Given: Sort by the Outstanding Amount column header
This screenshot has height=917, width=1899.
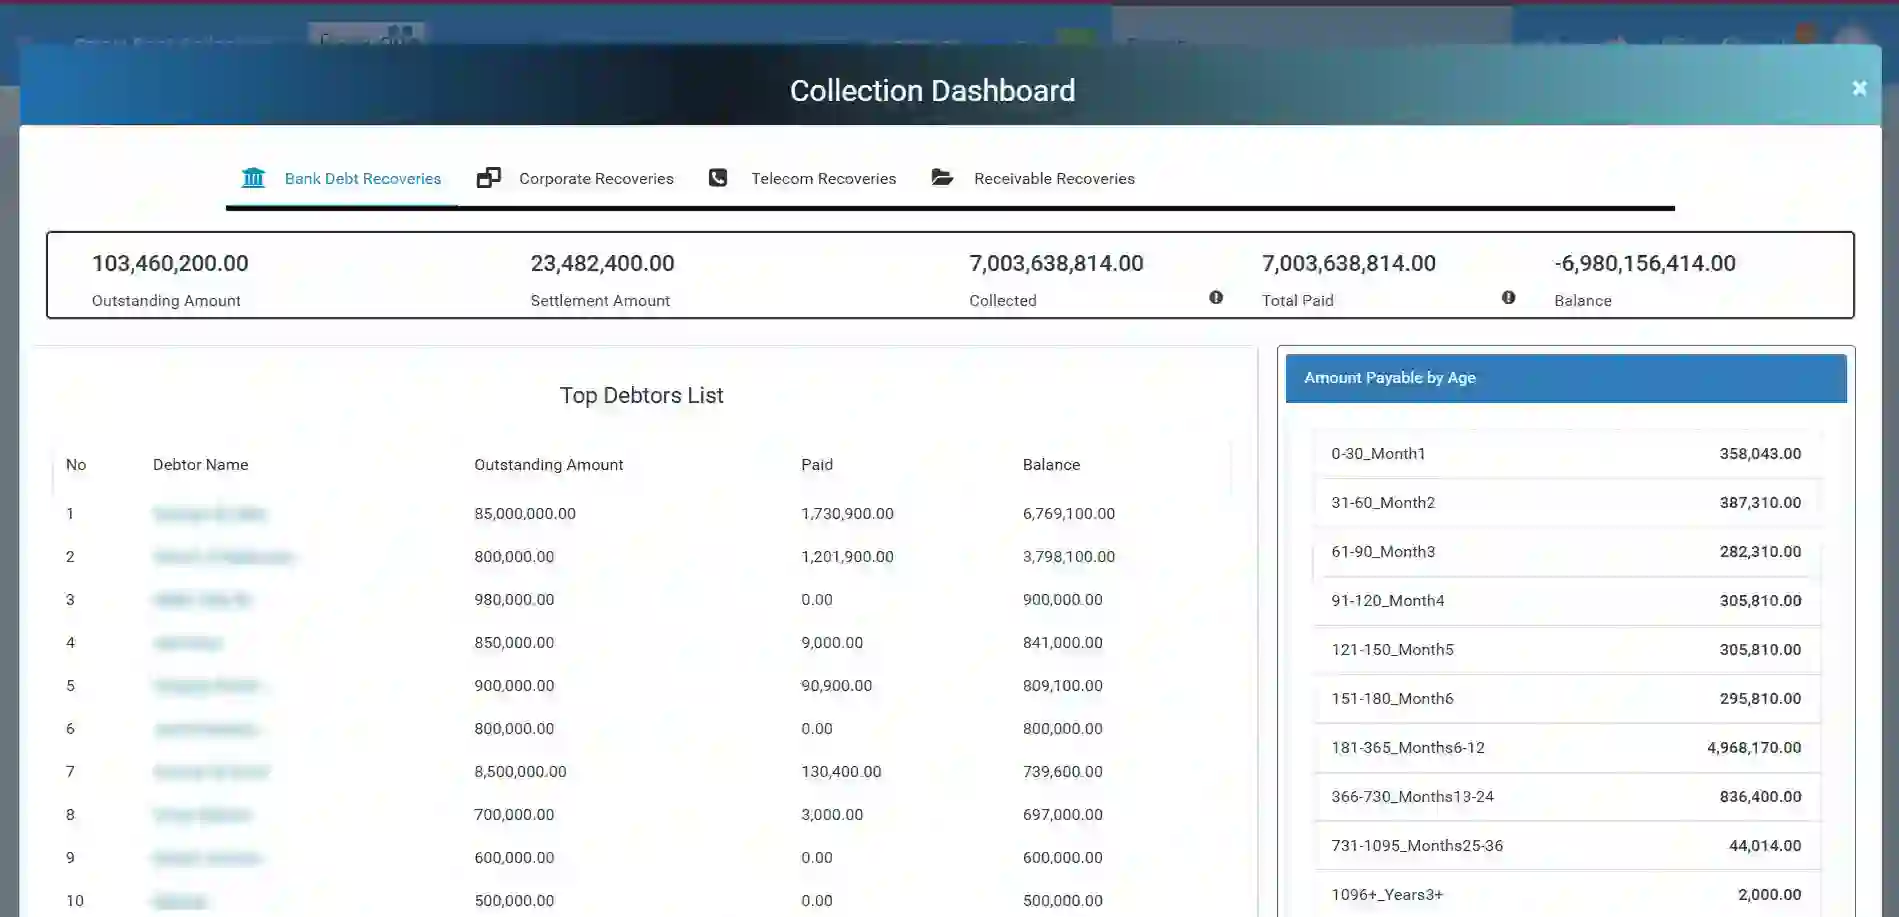Looking at the screenshot, I should (x=548, y=464).
